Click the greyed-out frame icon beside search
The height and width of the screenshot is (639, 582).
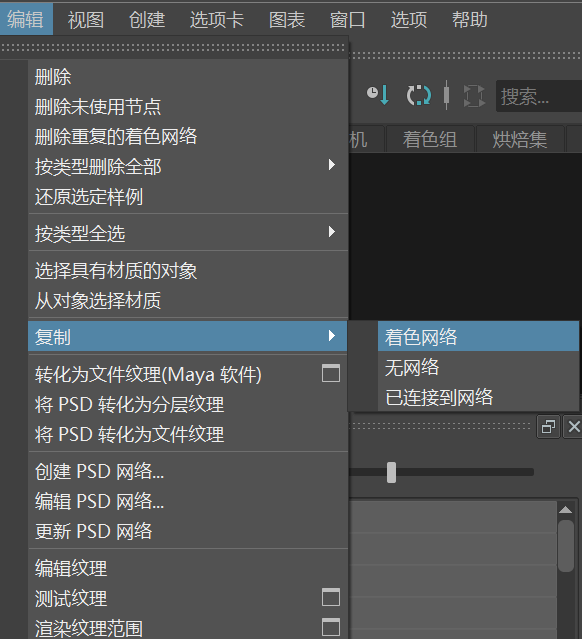474,96
